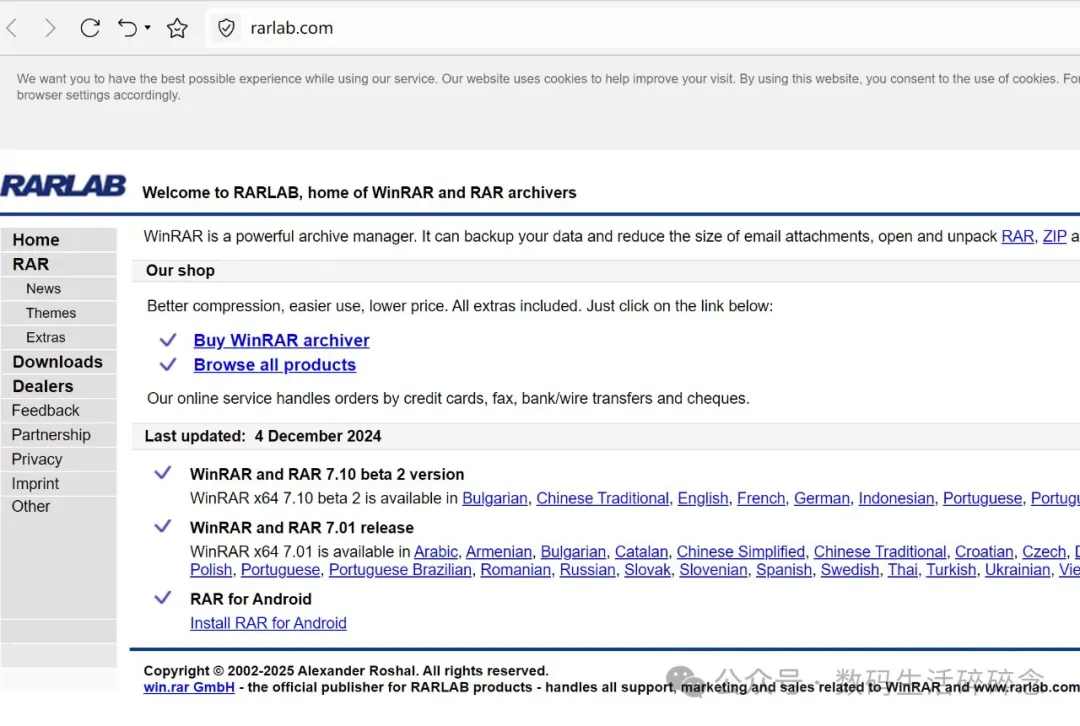This screenshot has height=726, width=1080.
Task: Download 7.10 beta 2 in German
Action: 822,499
